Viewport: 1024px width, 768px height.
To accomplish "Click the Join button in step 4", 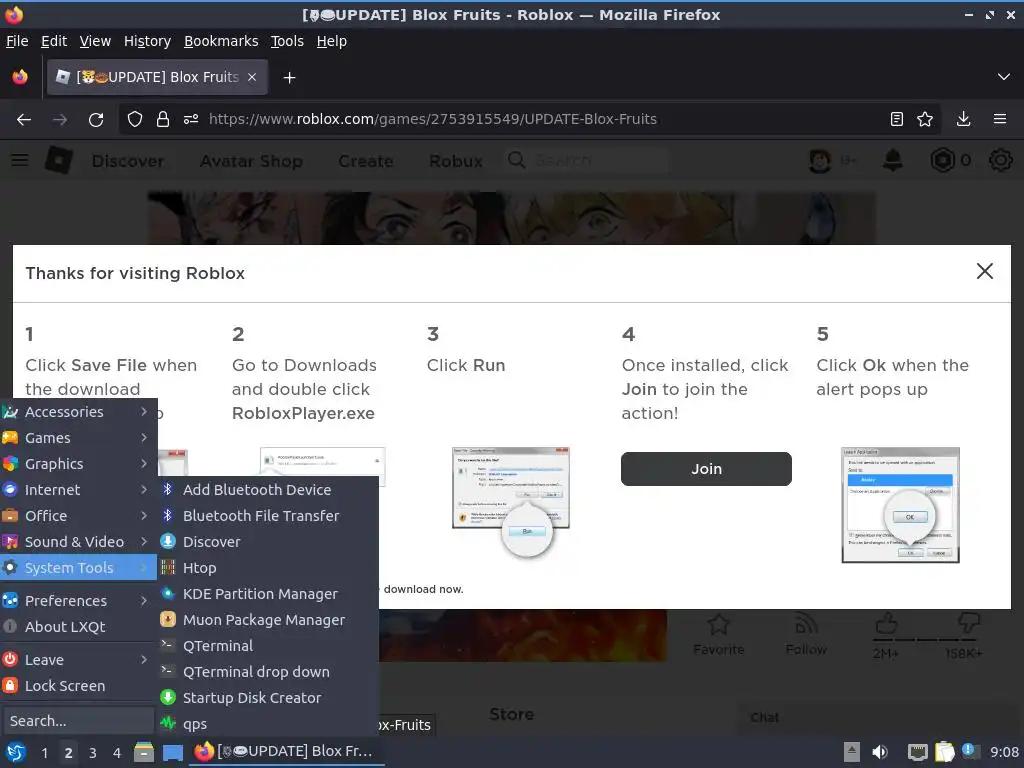I will pos(706,469).
